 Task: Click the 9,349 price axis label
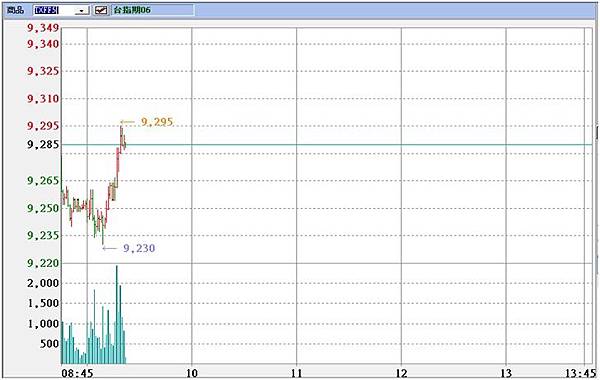43,28
